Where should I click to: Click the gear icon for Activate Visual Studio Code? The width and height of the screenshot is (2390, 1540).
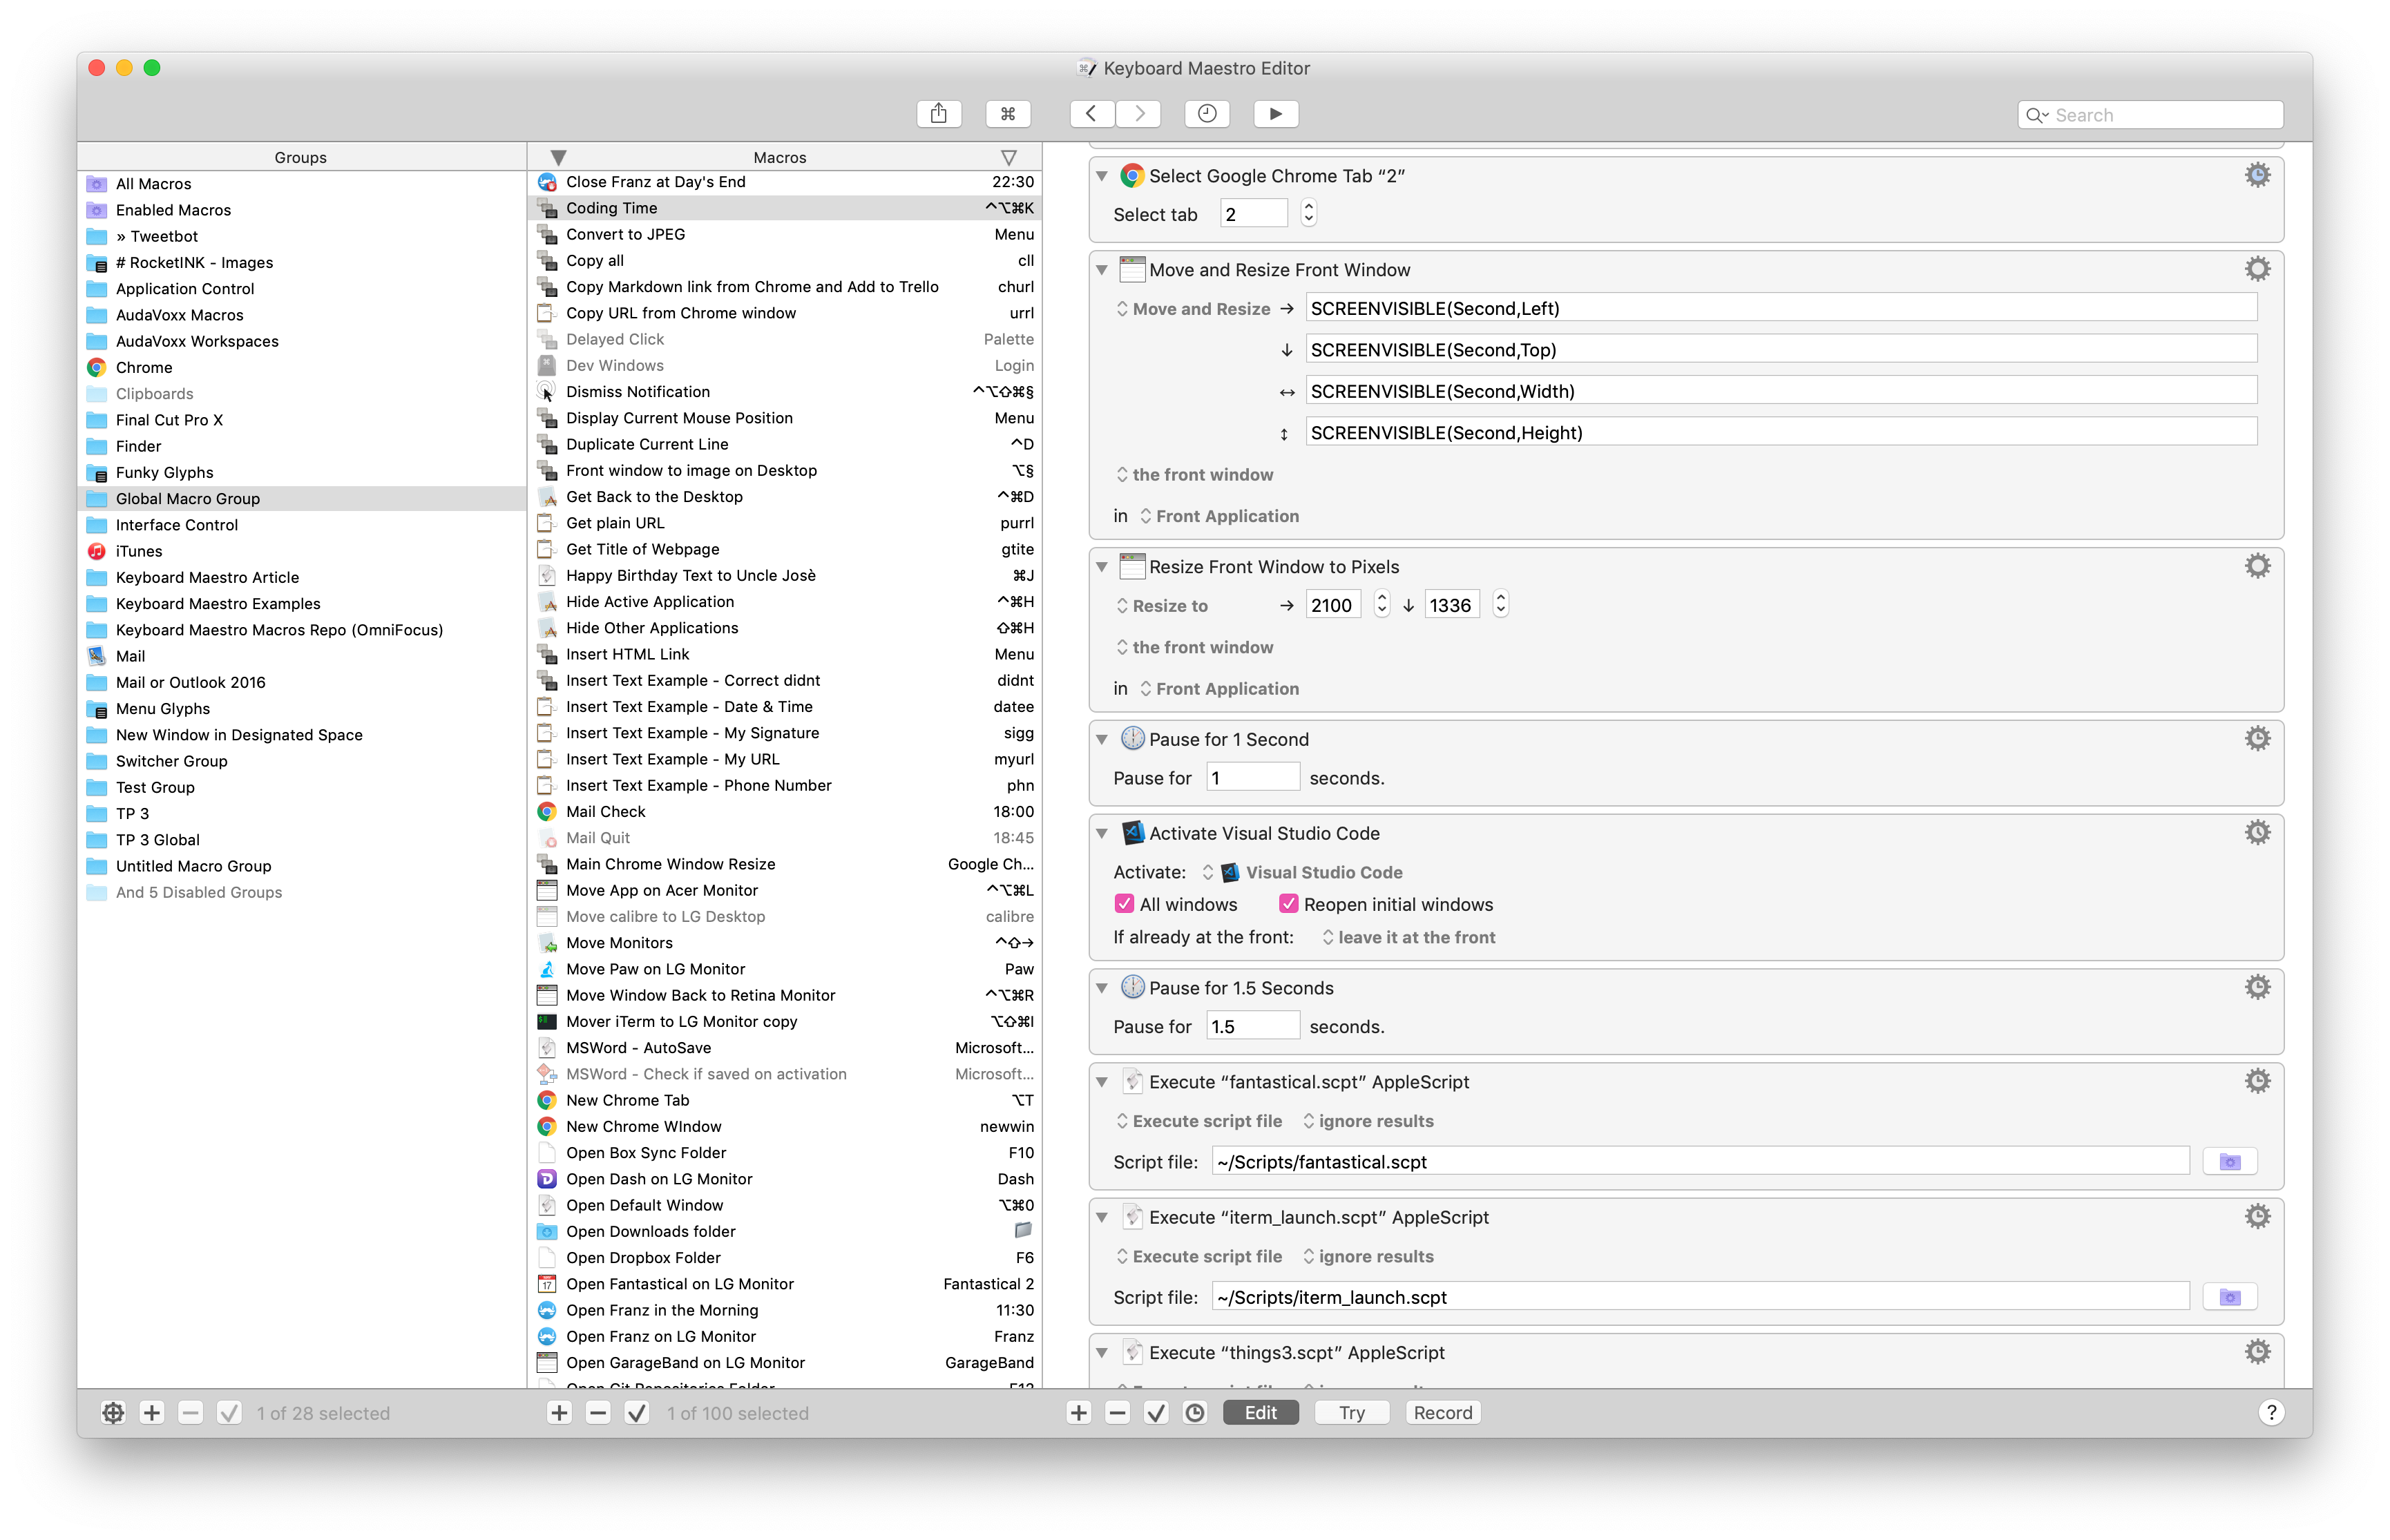[x=2257, y=833]
